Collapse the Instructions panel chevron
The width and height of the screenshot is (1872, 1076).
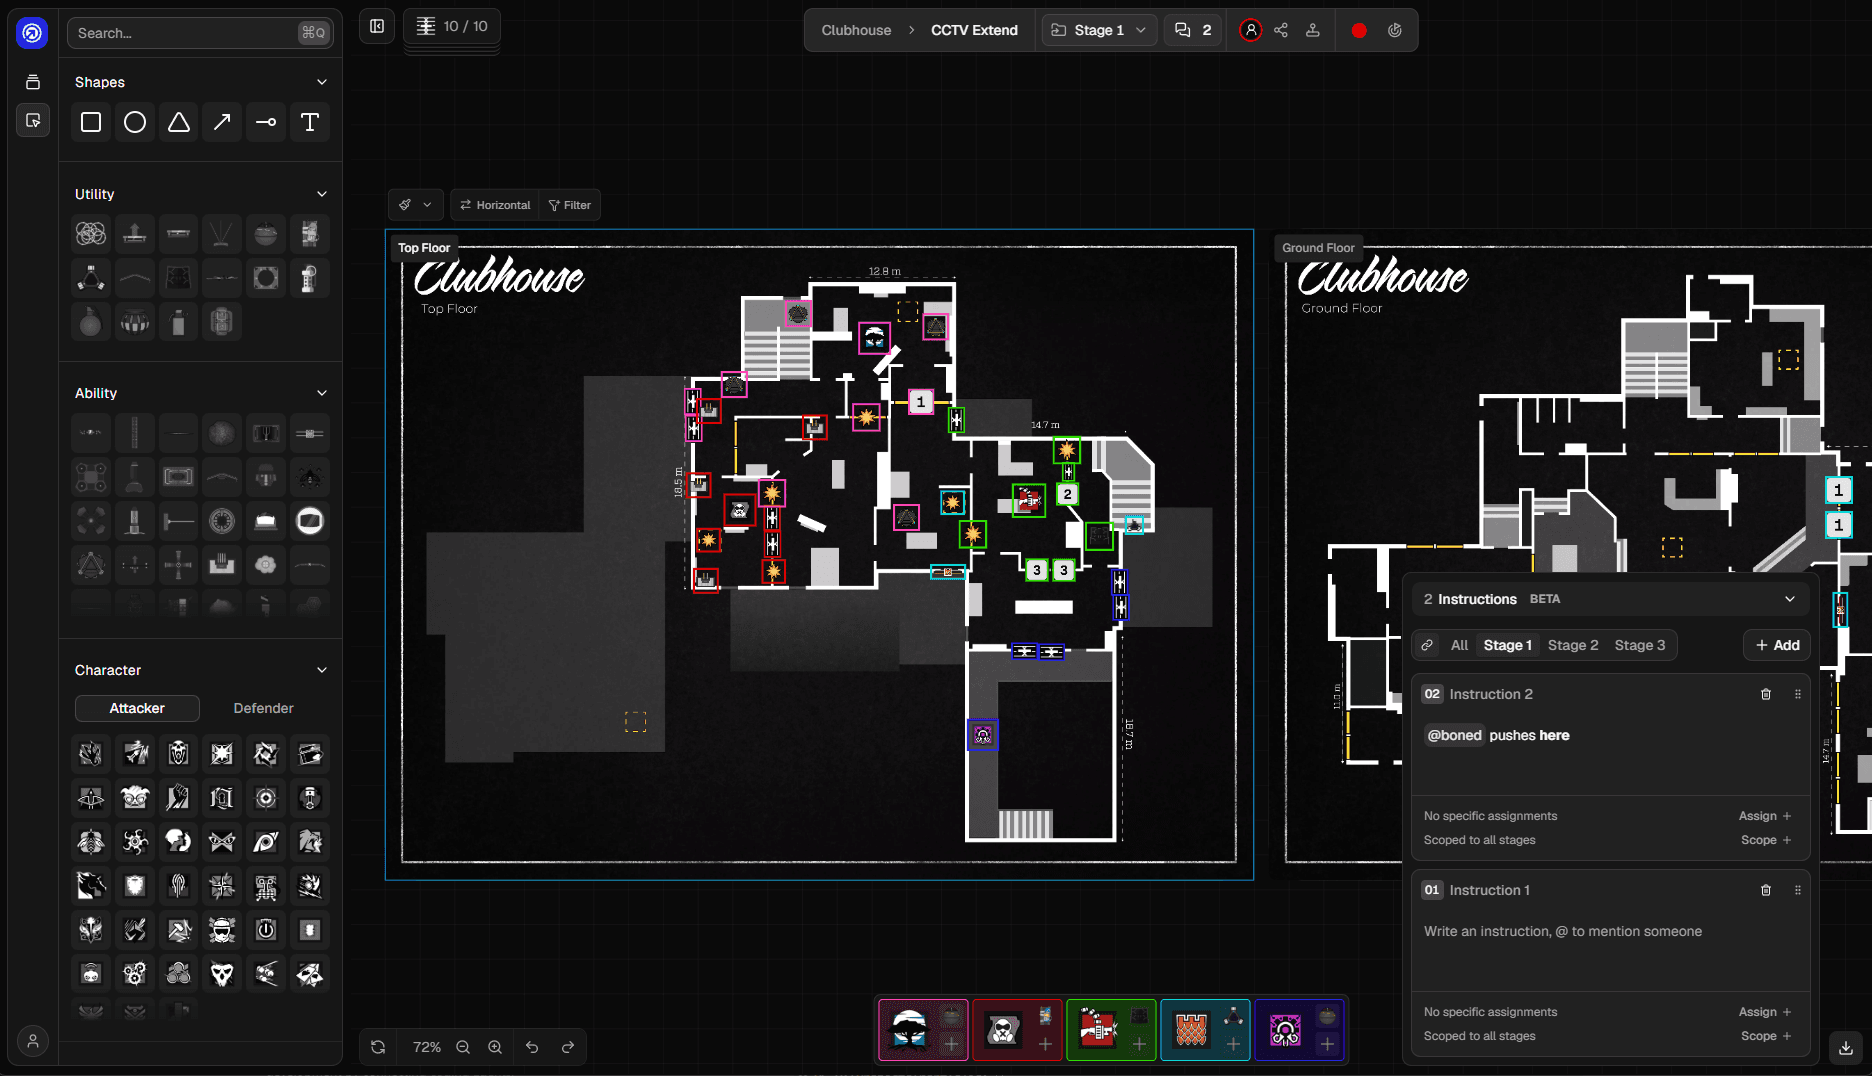click(1790, 599)
